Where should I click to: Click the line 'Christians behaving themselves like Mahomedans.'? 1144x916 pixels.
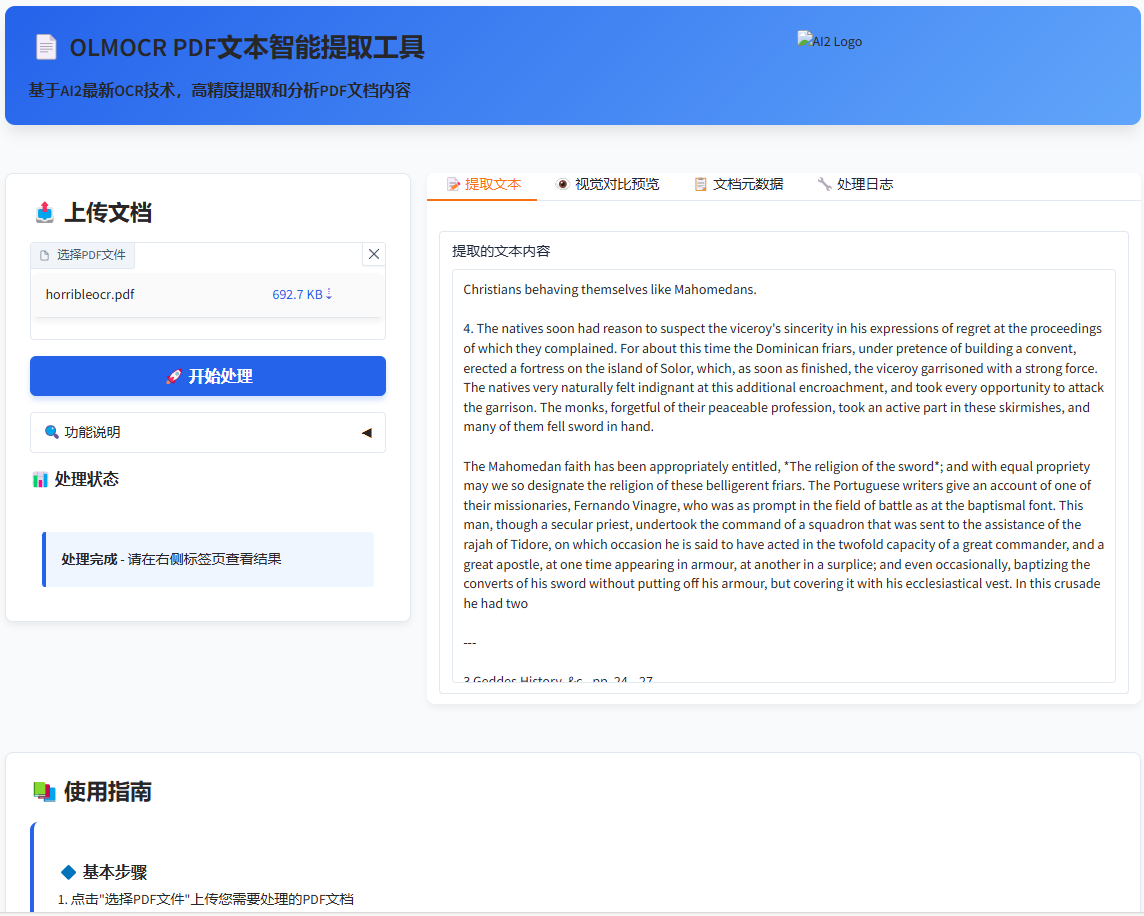(x=610, y=289)
